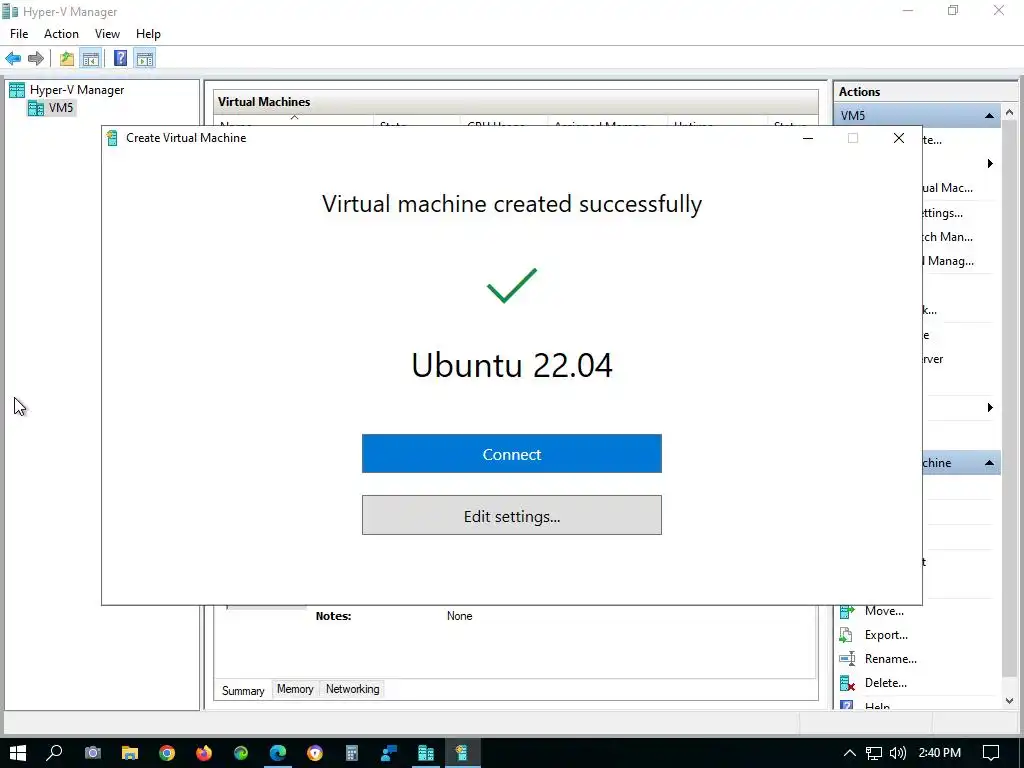Expand the lower submenu arrow in Actions pane

pyautogui.click(x=990, y=408)
